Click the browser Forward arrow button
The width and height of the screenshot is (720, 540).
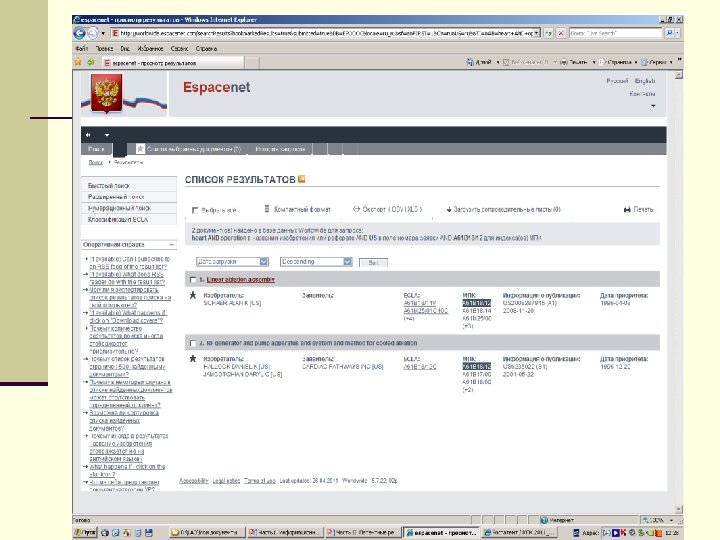point(92,33)
